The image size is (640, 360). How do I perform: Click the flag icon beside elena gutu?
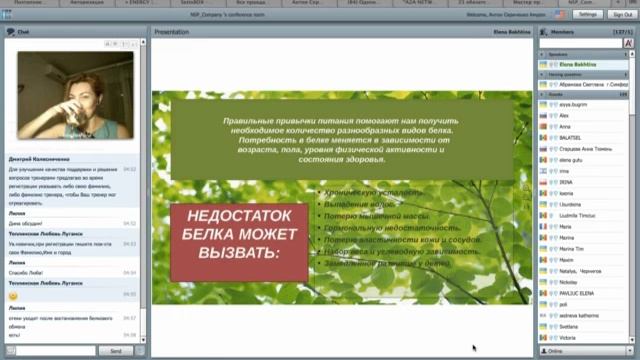[x=543, y=160]
